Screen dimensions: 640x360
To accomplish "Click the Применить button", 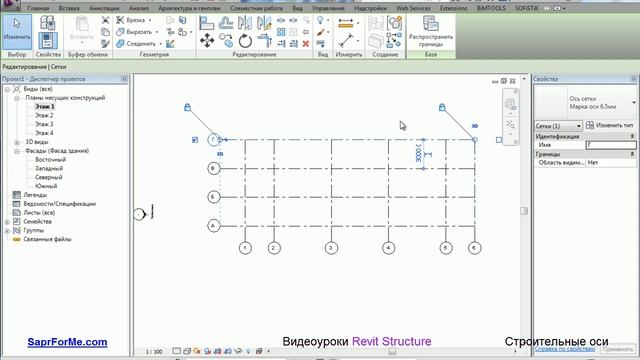I will pyautogui.click(x=618, y=349).
